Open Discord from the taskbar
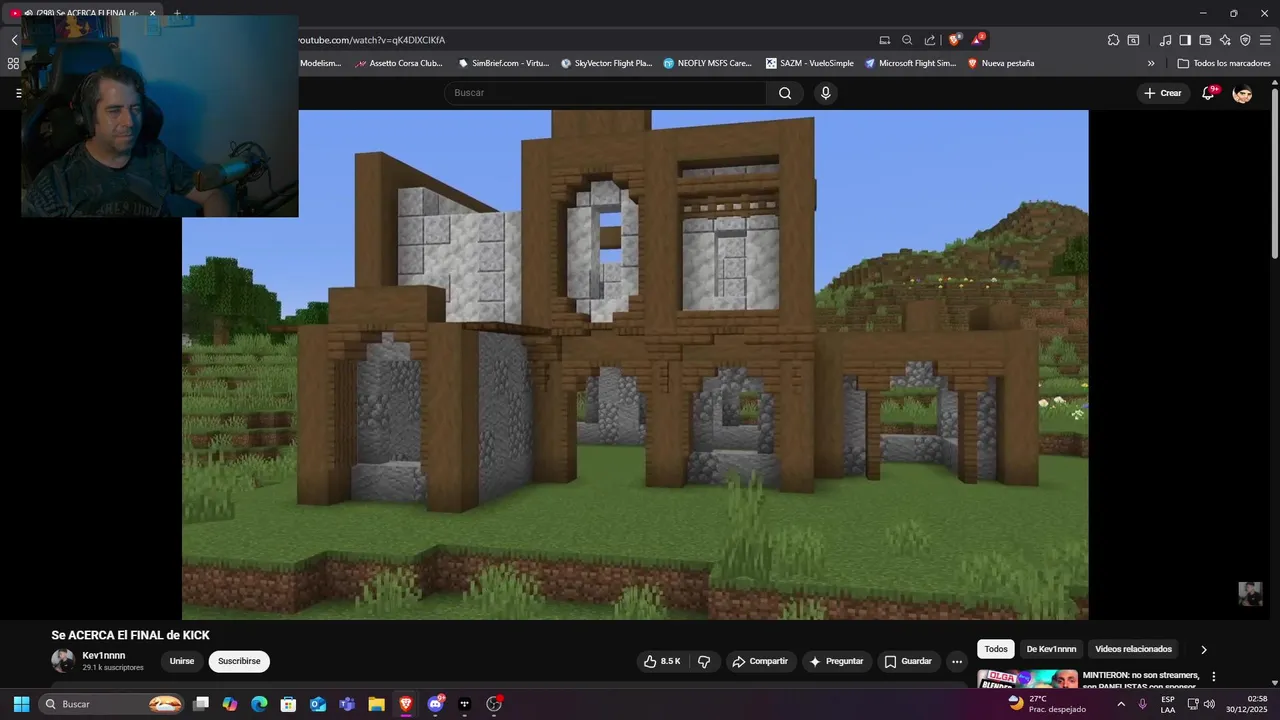 click(x=435, y=704)
